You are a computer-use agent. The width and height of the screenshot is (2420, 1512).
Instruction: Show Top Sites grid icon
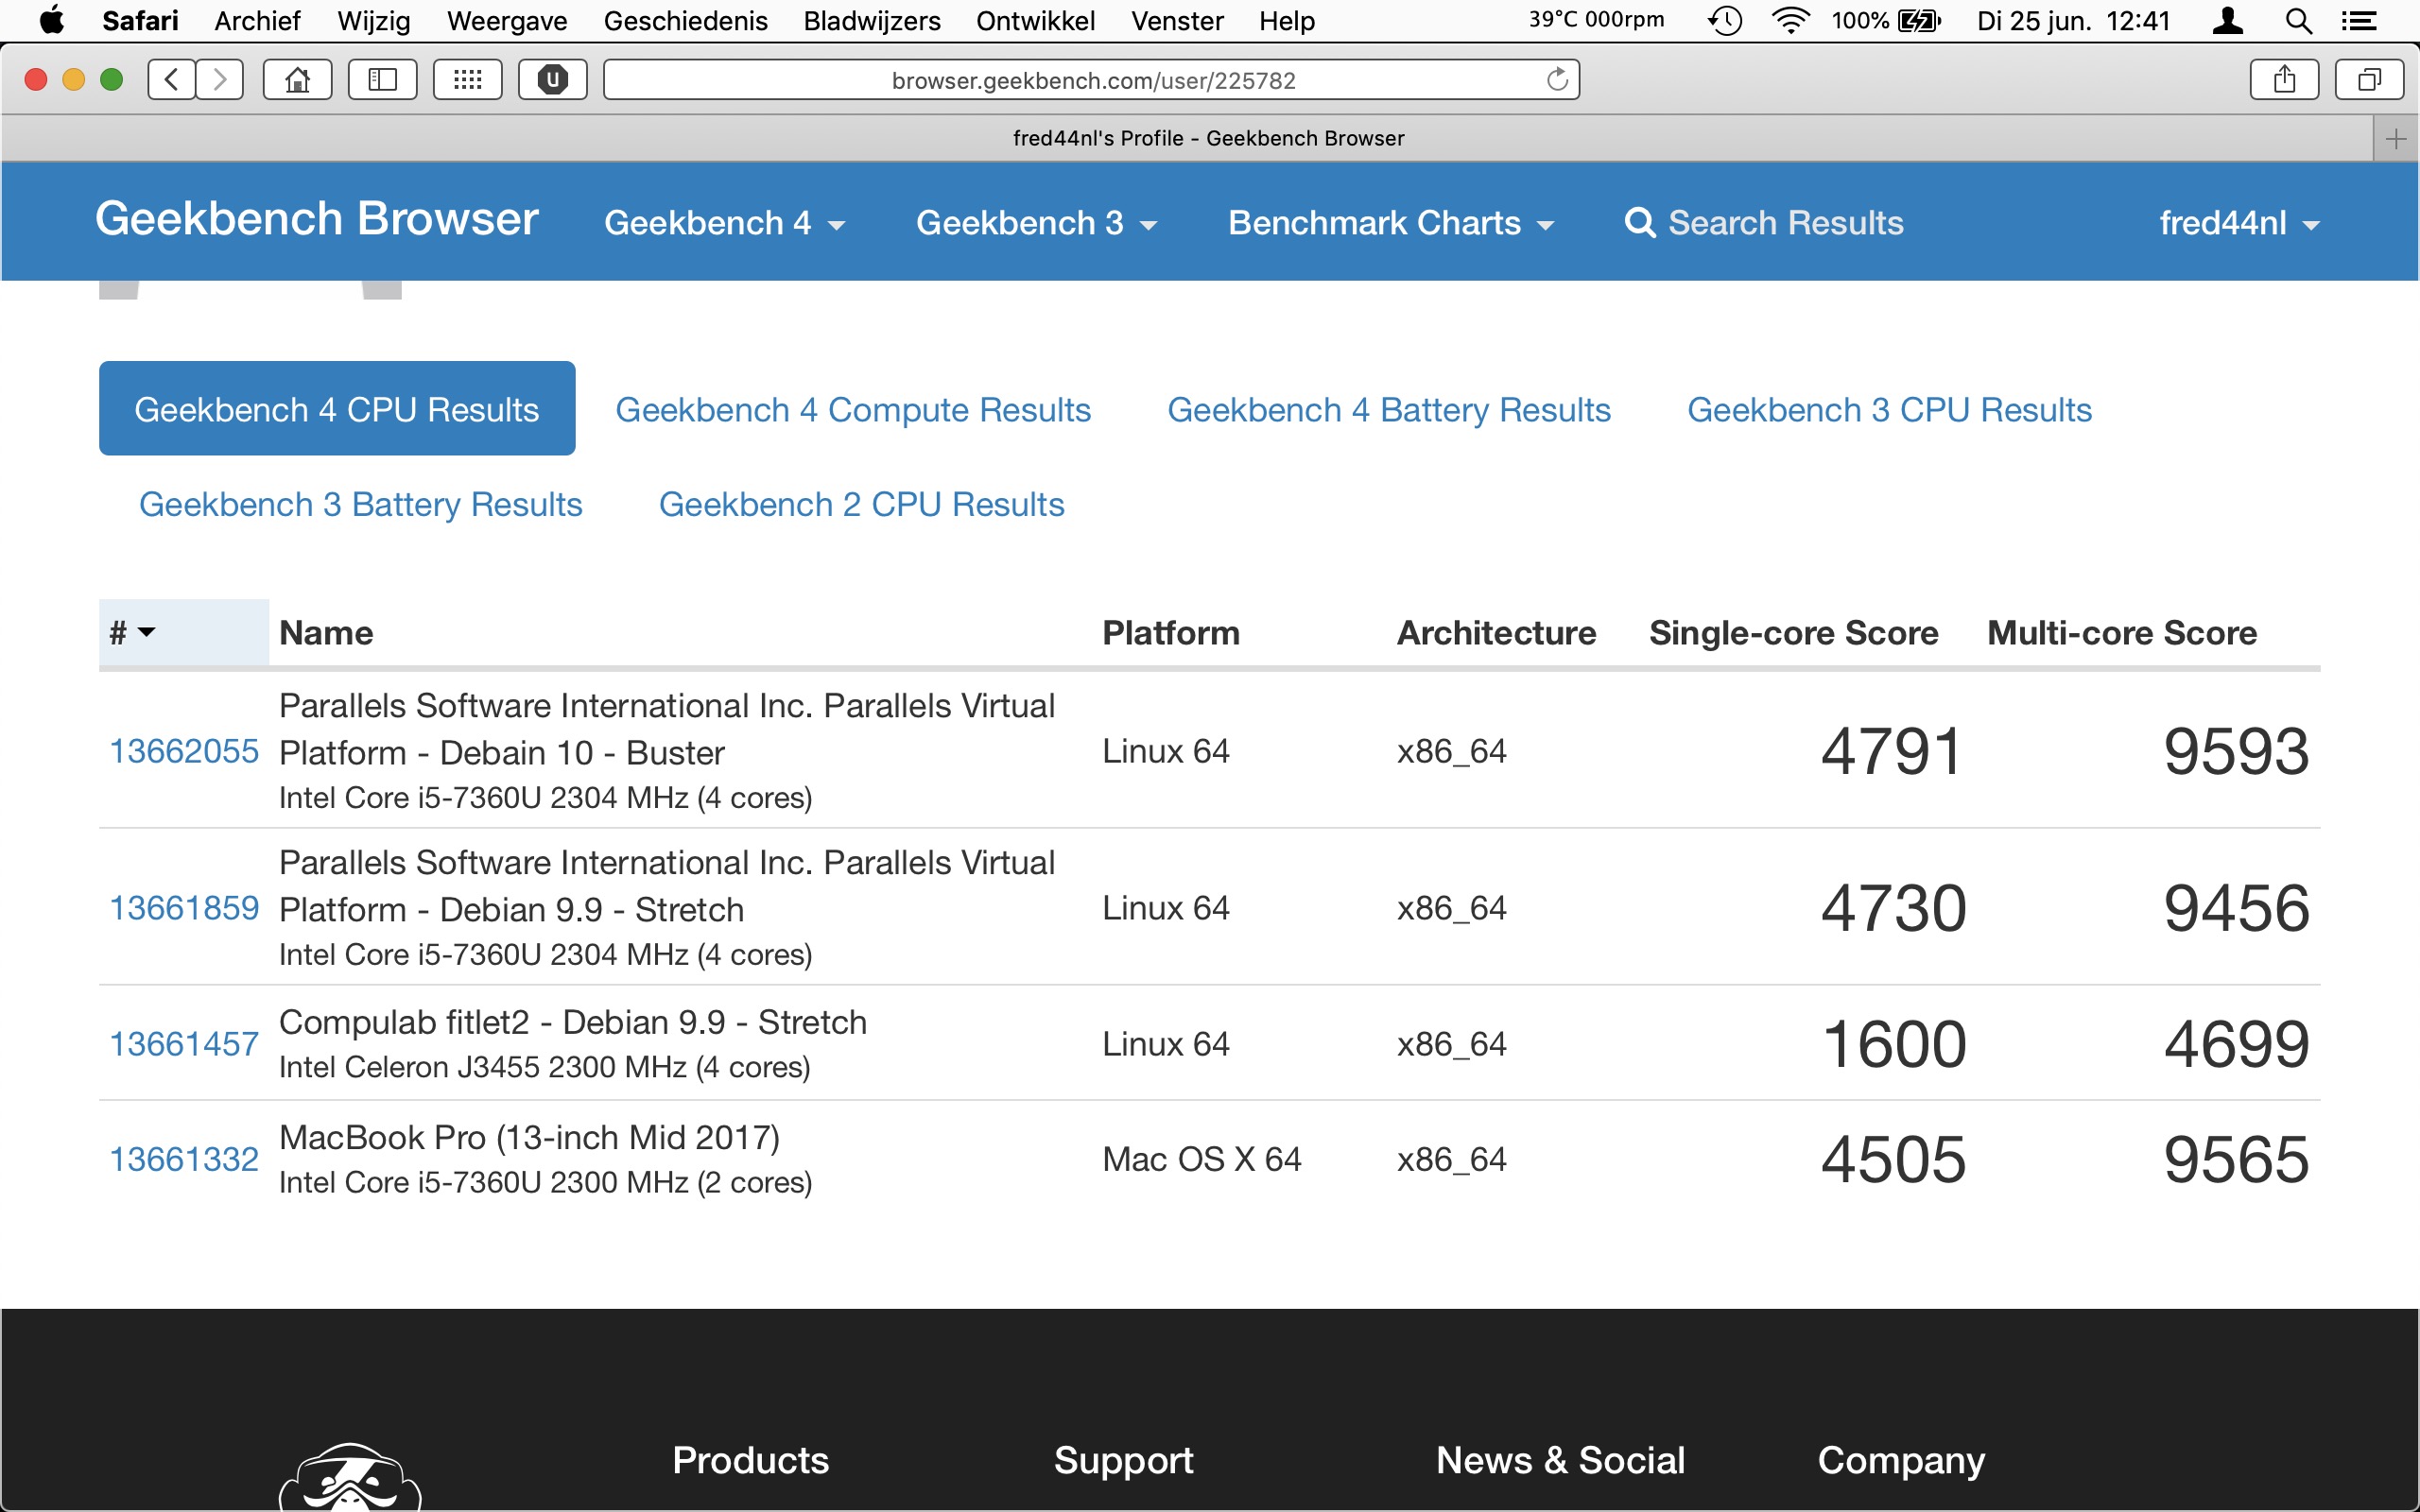467,80
